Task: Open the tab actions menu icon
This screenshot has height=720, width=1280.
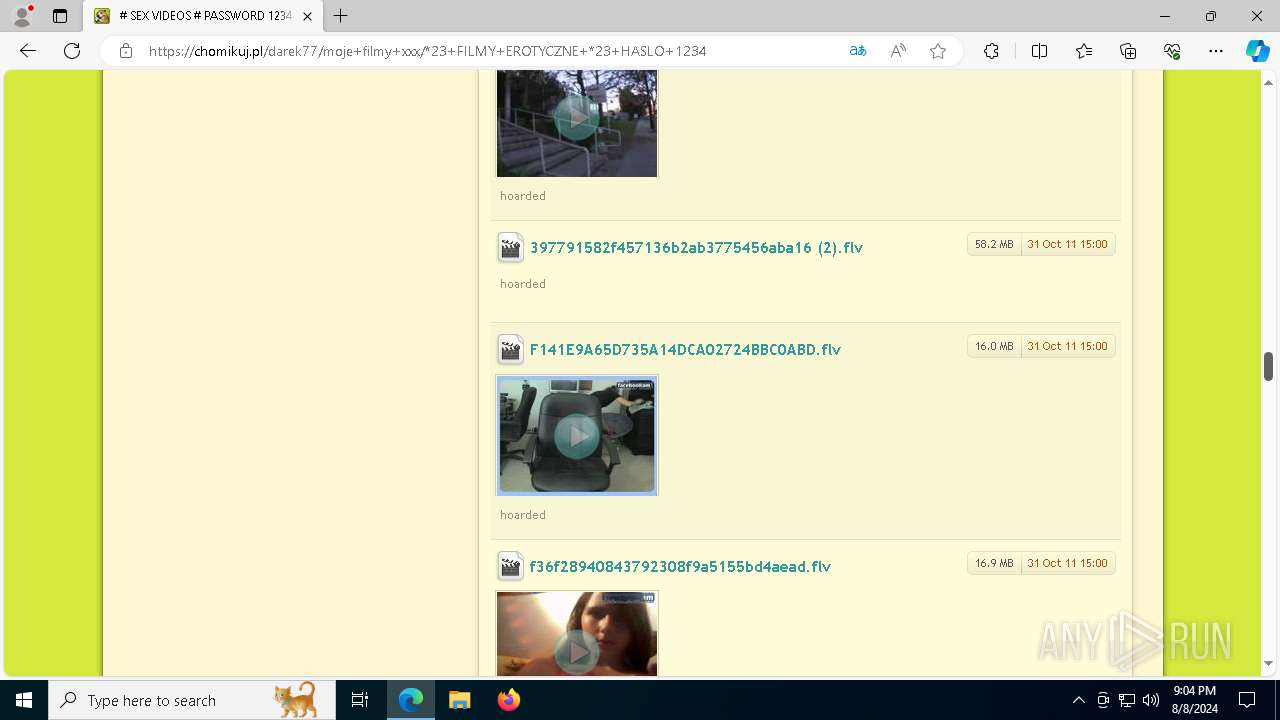Action: point(60,16)
